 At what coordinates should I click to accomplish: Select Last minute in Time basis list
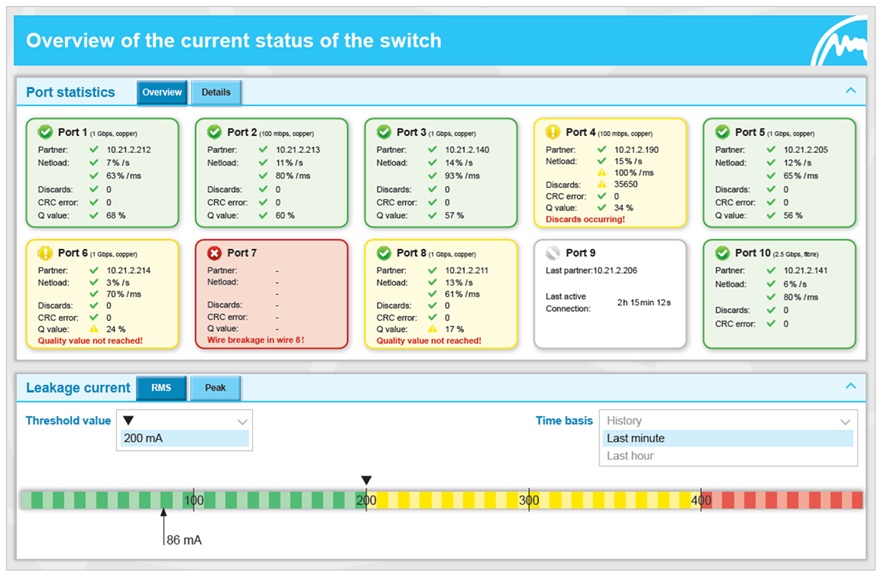[727, 438]
